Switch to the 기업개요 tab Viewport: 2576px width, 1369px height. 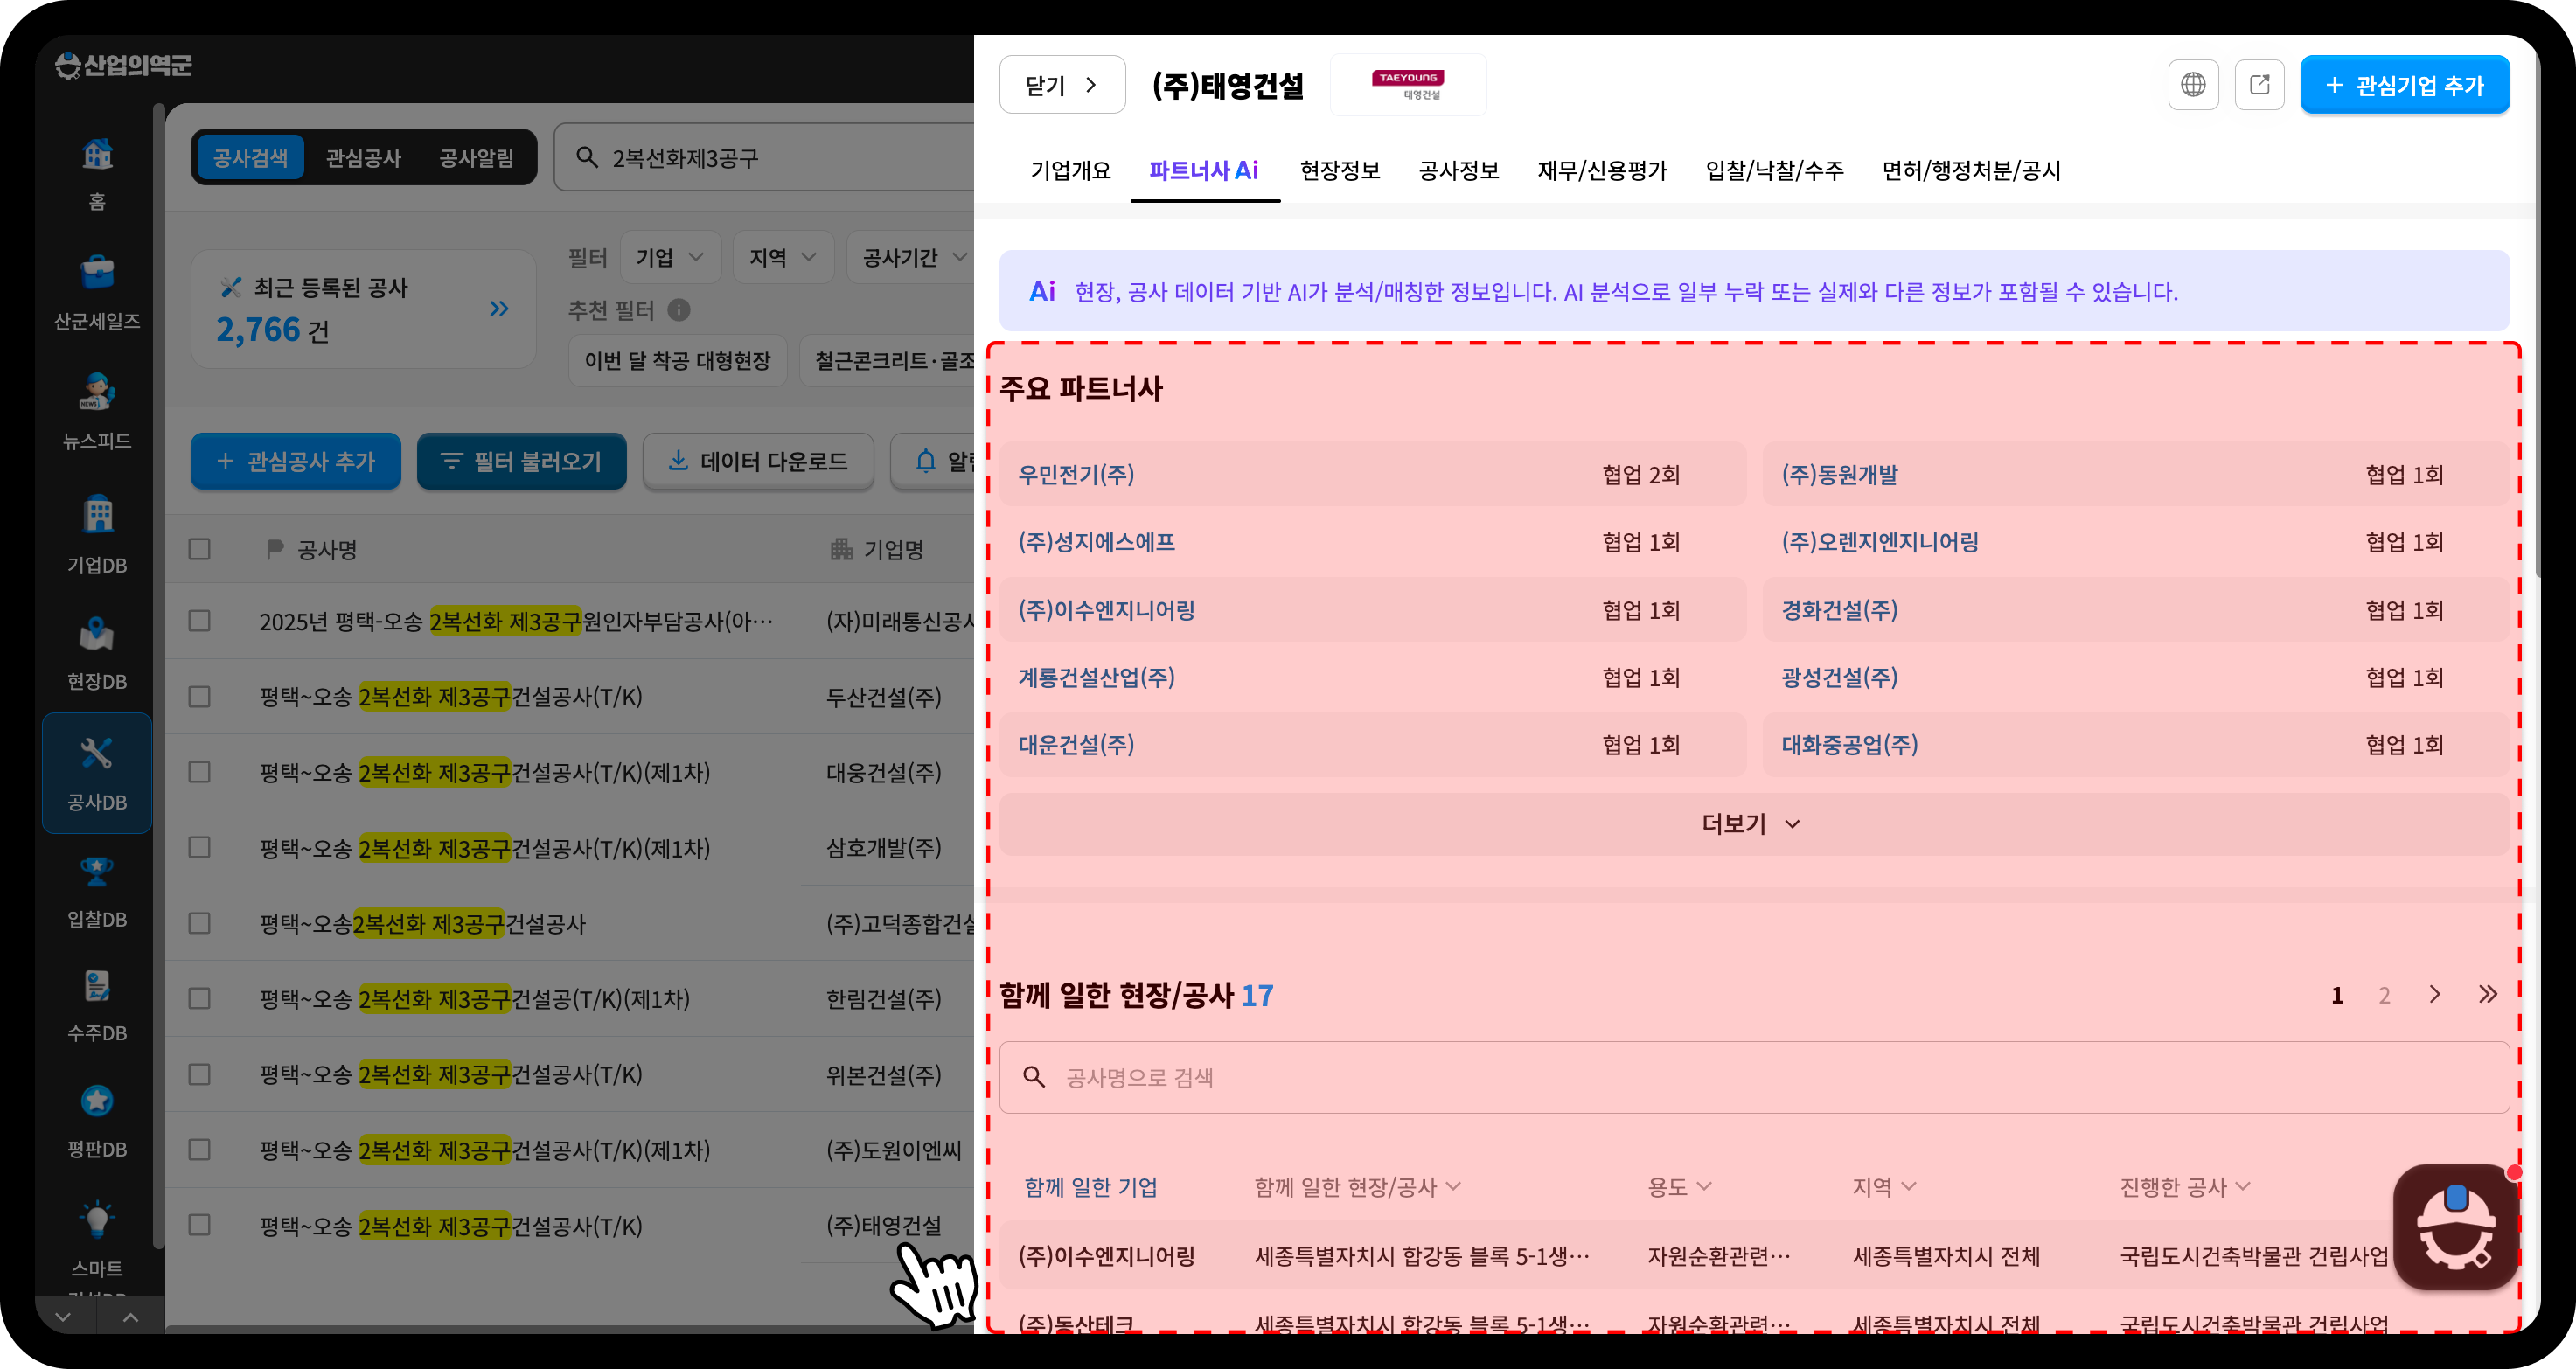click(1071, 171)
